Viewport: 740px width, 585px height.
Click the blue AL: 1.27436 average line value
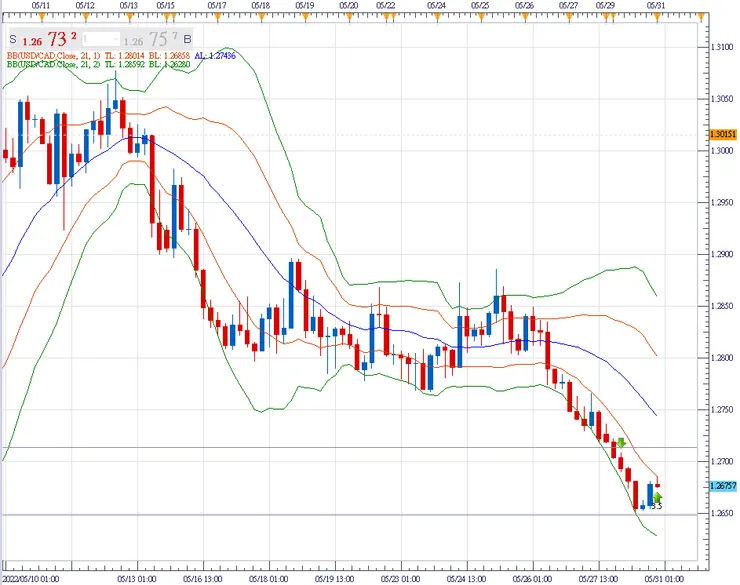tap(215, 56)
